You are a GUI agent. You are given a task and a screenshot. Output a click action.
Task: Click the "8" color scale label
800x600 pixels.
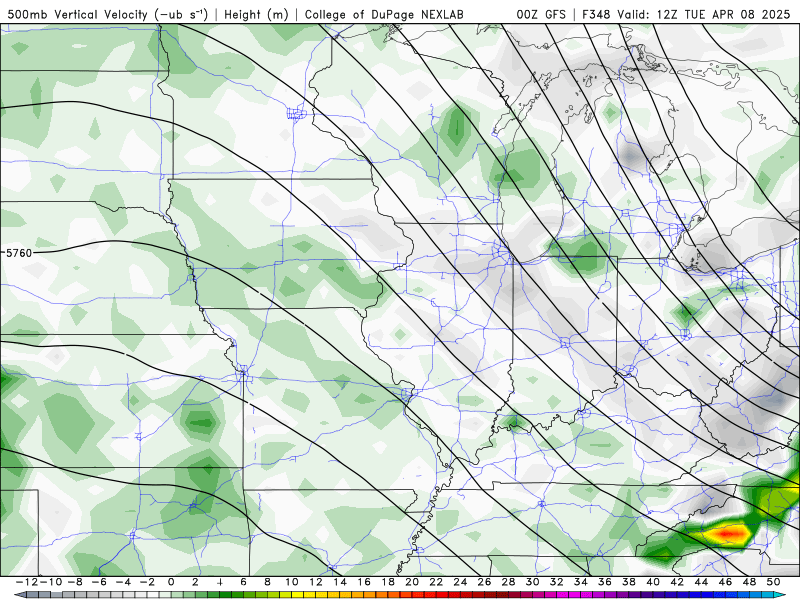coord(267,582)
